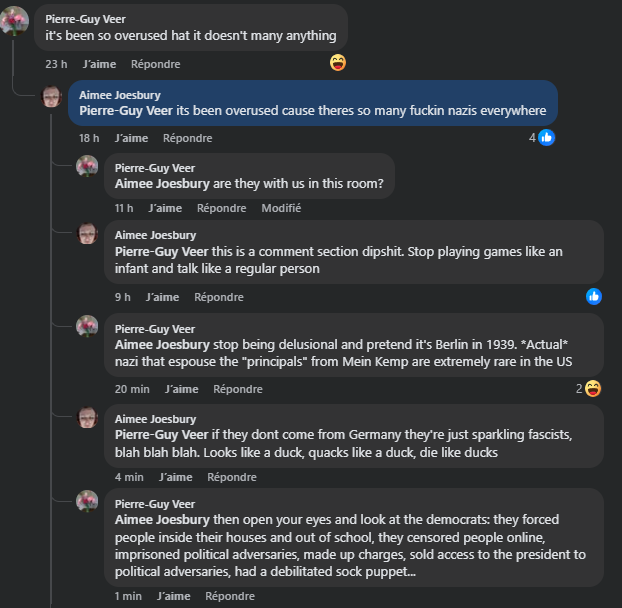Click Pierre-Guy Veer avatar beside room question
This screenshot has height=608, width=622.
(88, 167)
